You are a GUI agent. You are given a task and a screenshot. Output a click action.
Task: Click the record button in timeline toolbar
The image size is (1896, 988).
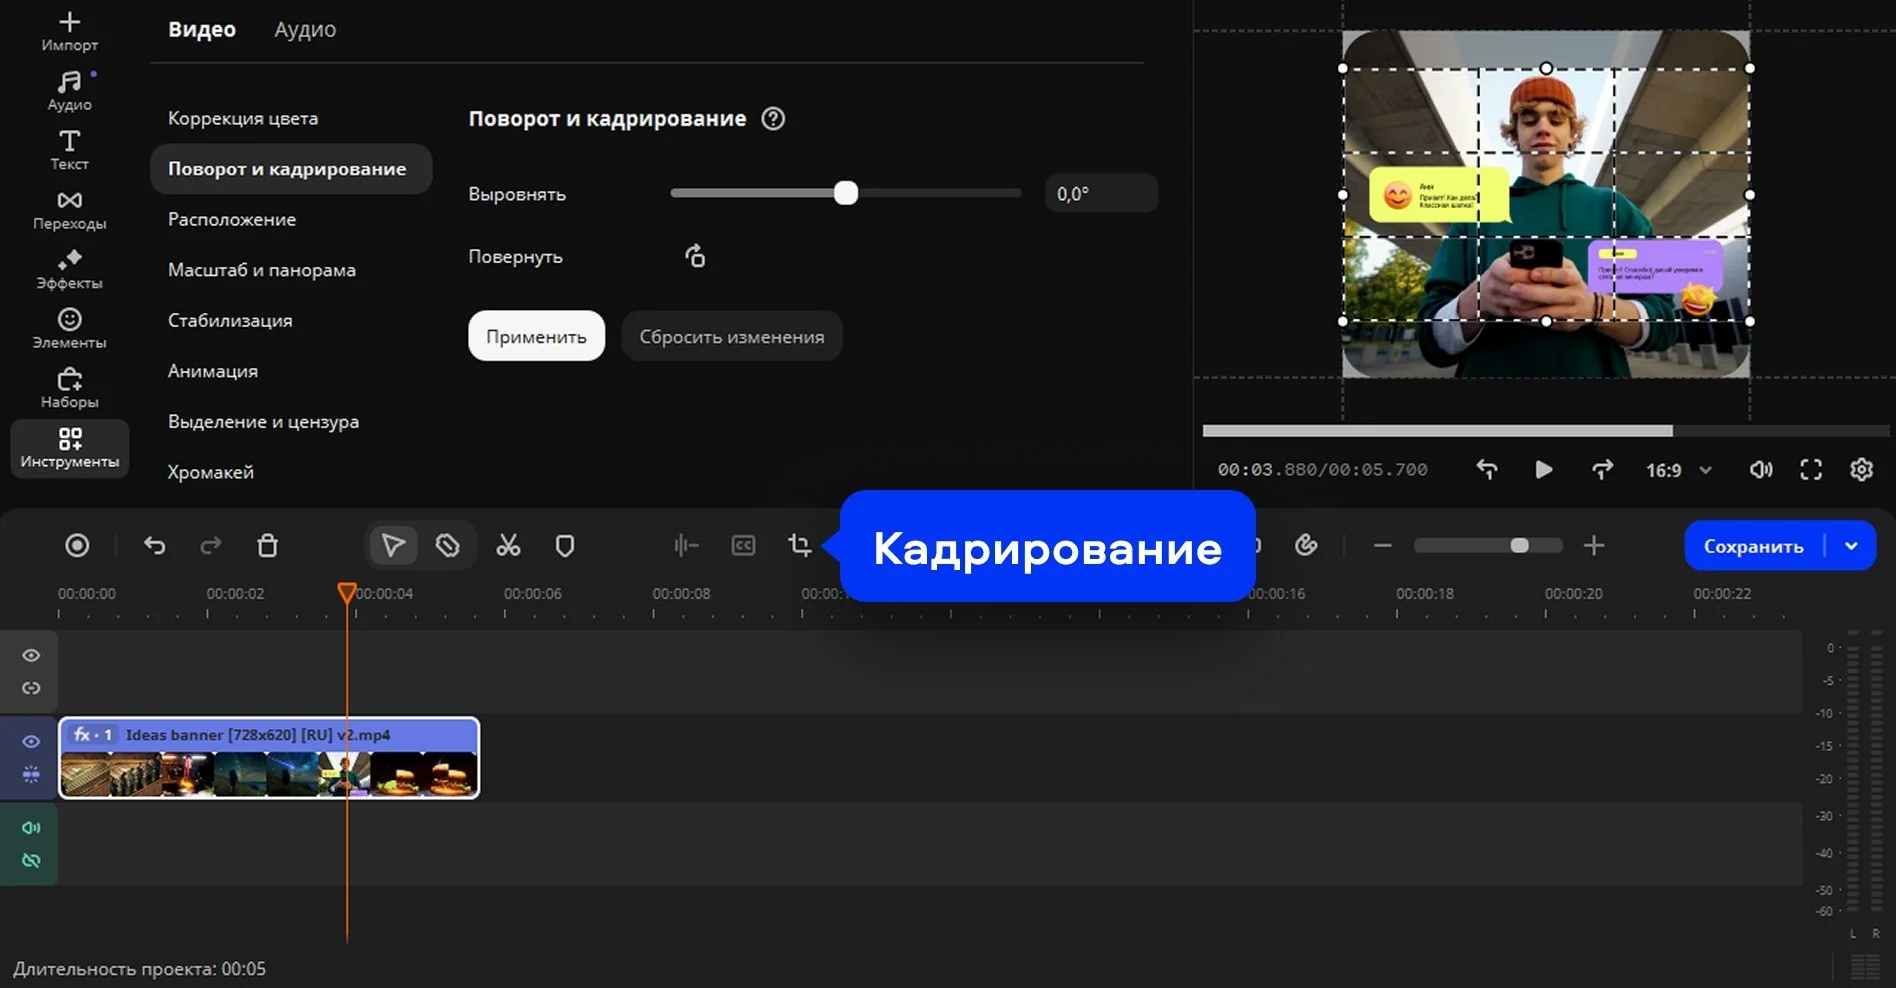point(77,545)
